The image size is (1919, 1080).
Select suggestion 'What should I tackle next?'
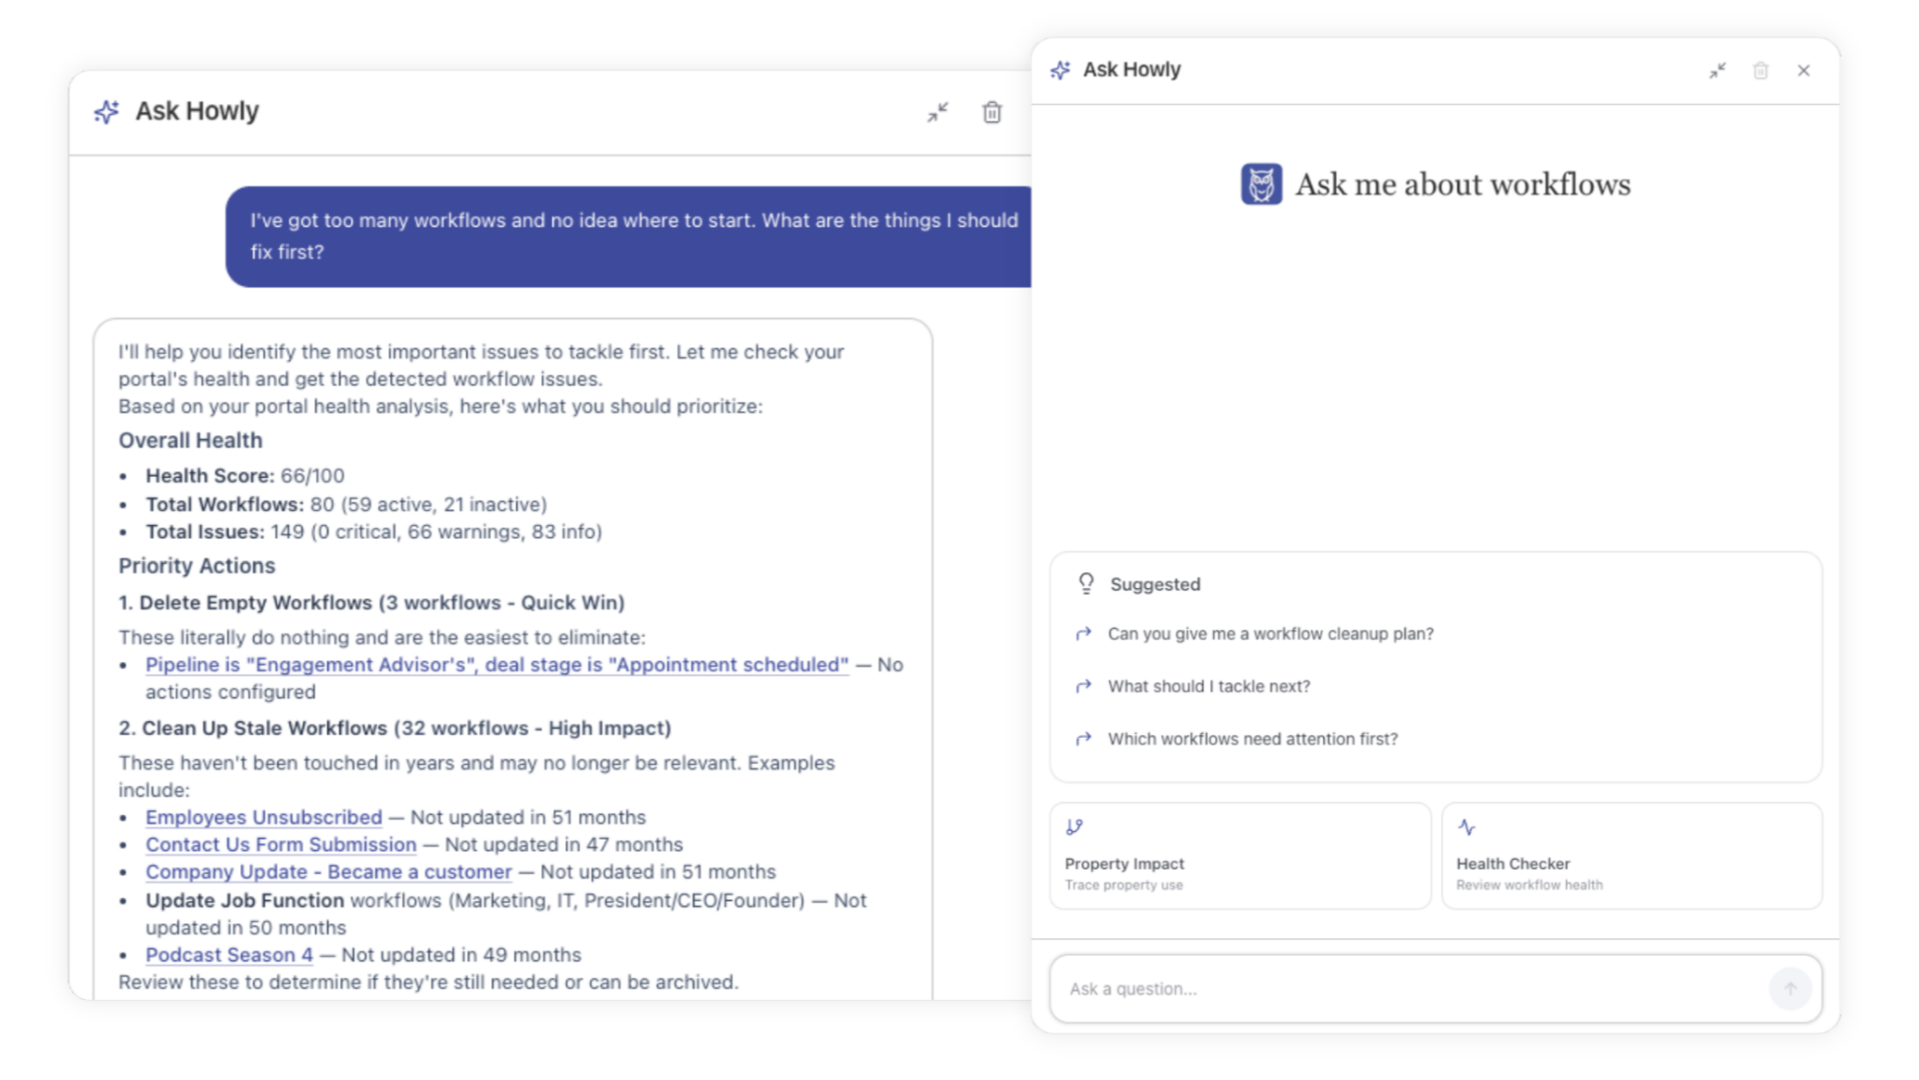coord(1208,686)
